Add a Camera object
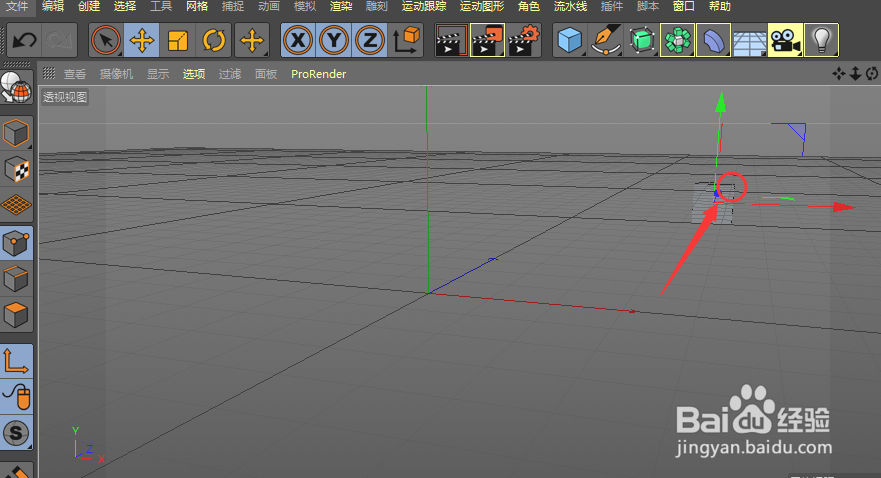The height and width of the screenshot is (478, 881). (785, 40)
